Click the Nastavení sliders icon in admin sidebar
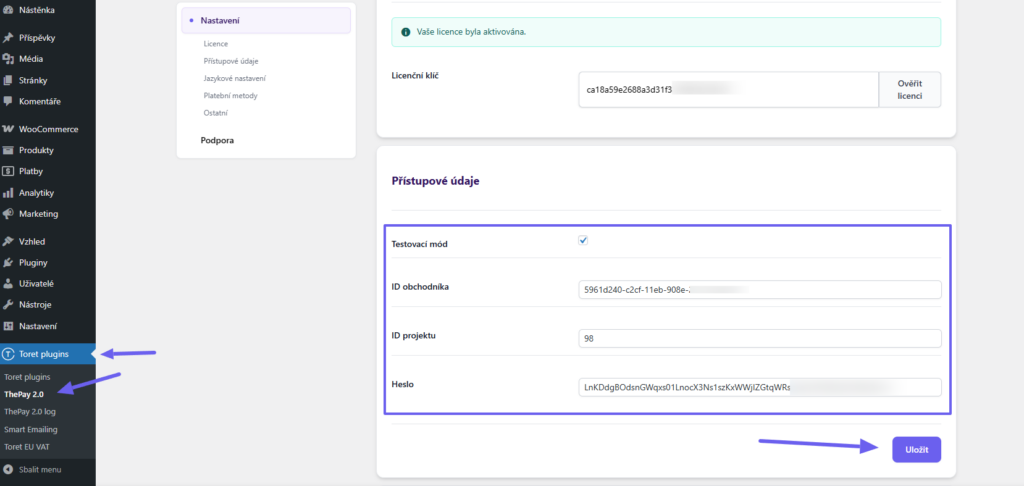This screenshot has height=486, width=1024. (8, 326)
